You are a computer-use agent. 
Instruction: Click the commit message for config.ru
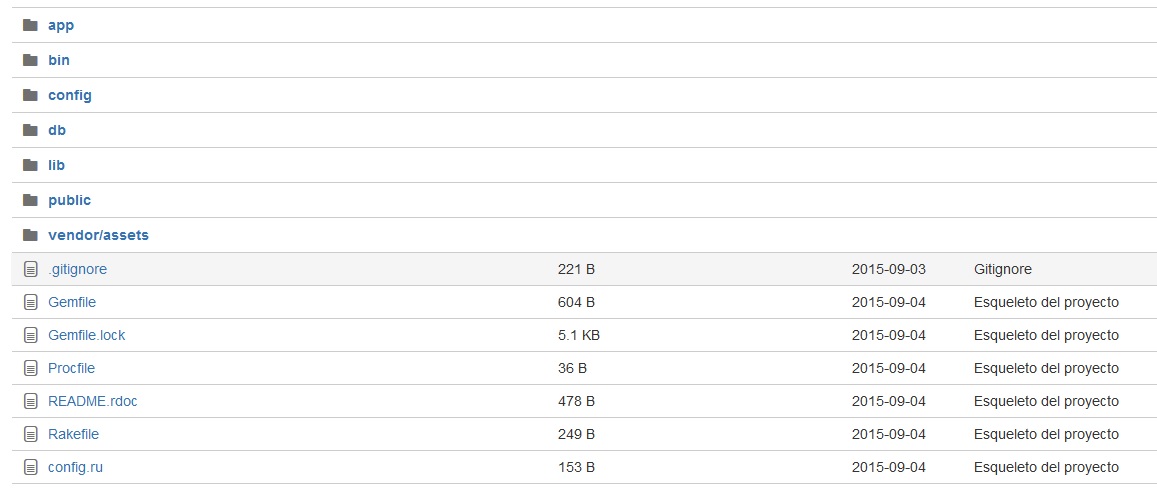point(1046,467)
